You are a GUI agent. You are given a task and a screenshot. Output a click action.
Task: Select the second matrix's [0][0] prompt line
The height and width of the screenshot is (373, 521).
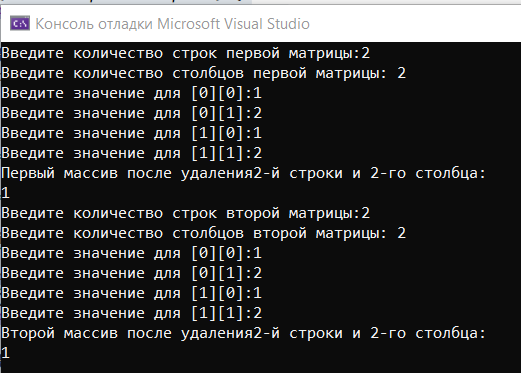132,253
